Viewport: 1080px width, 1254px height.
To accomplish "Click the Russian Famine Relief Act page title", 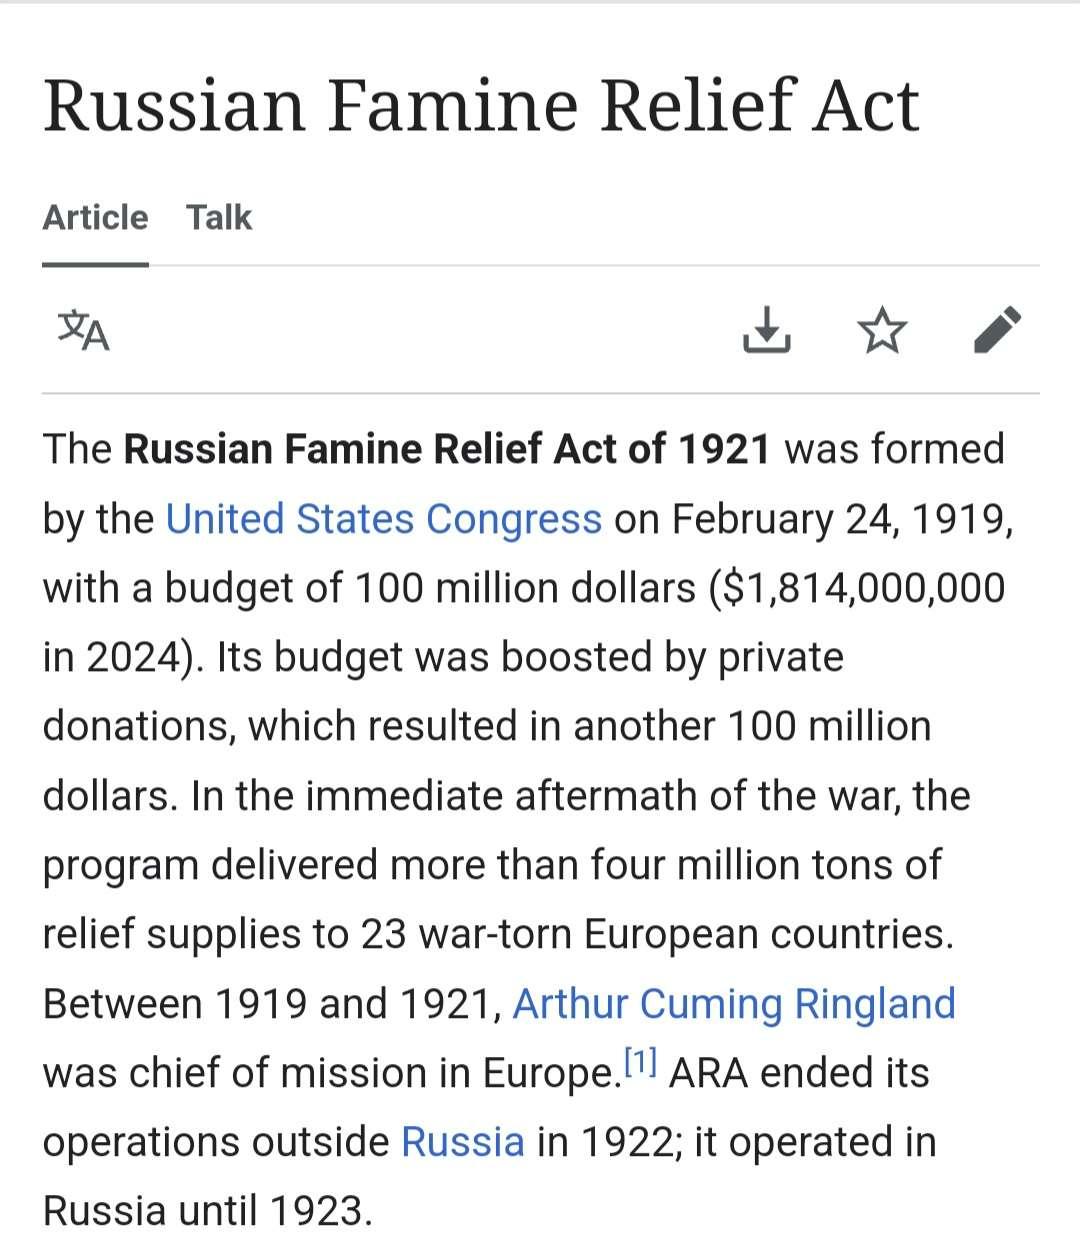I will (480, 105).
